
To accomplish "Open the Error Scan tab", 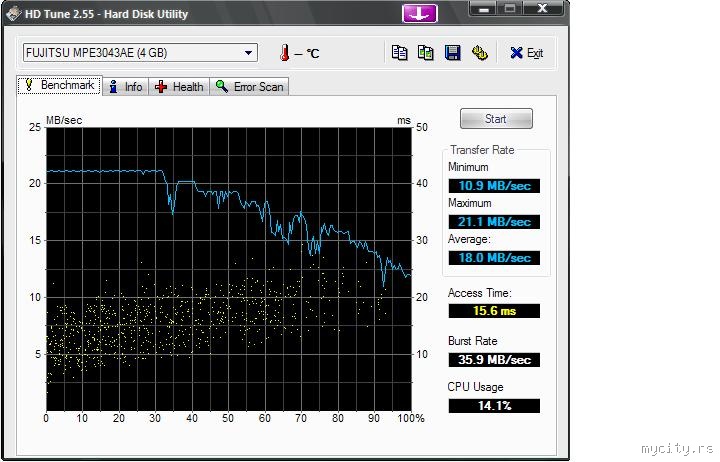I will tap(249, 87).
